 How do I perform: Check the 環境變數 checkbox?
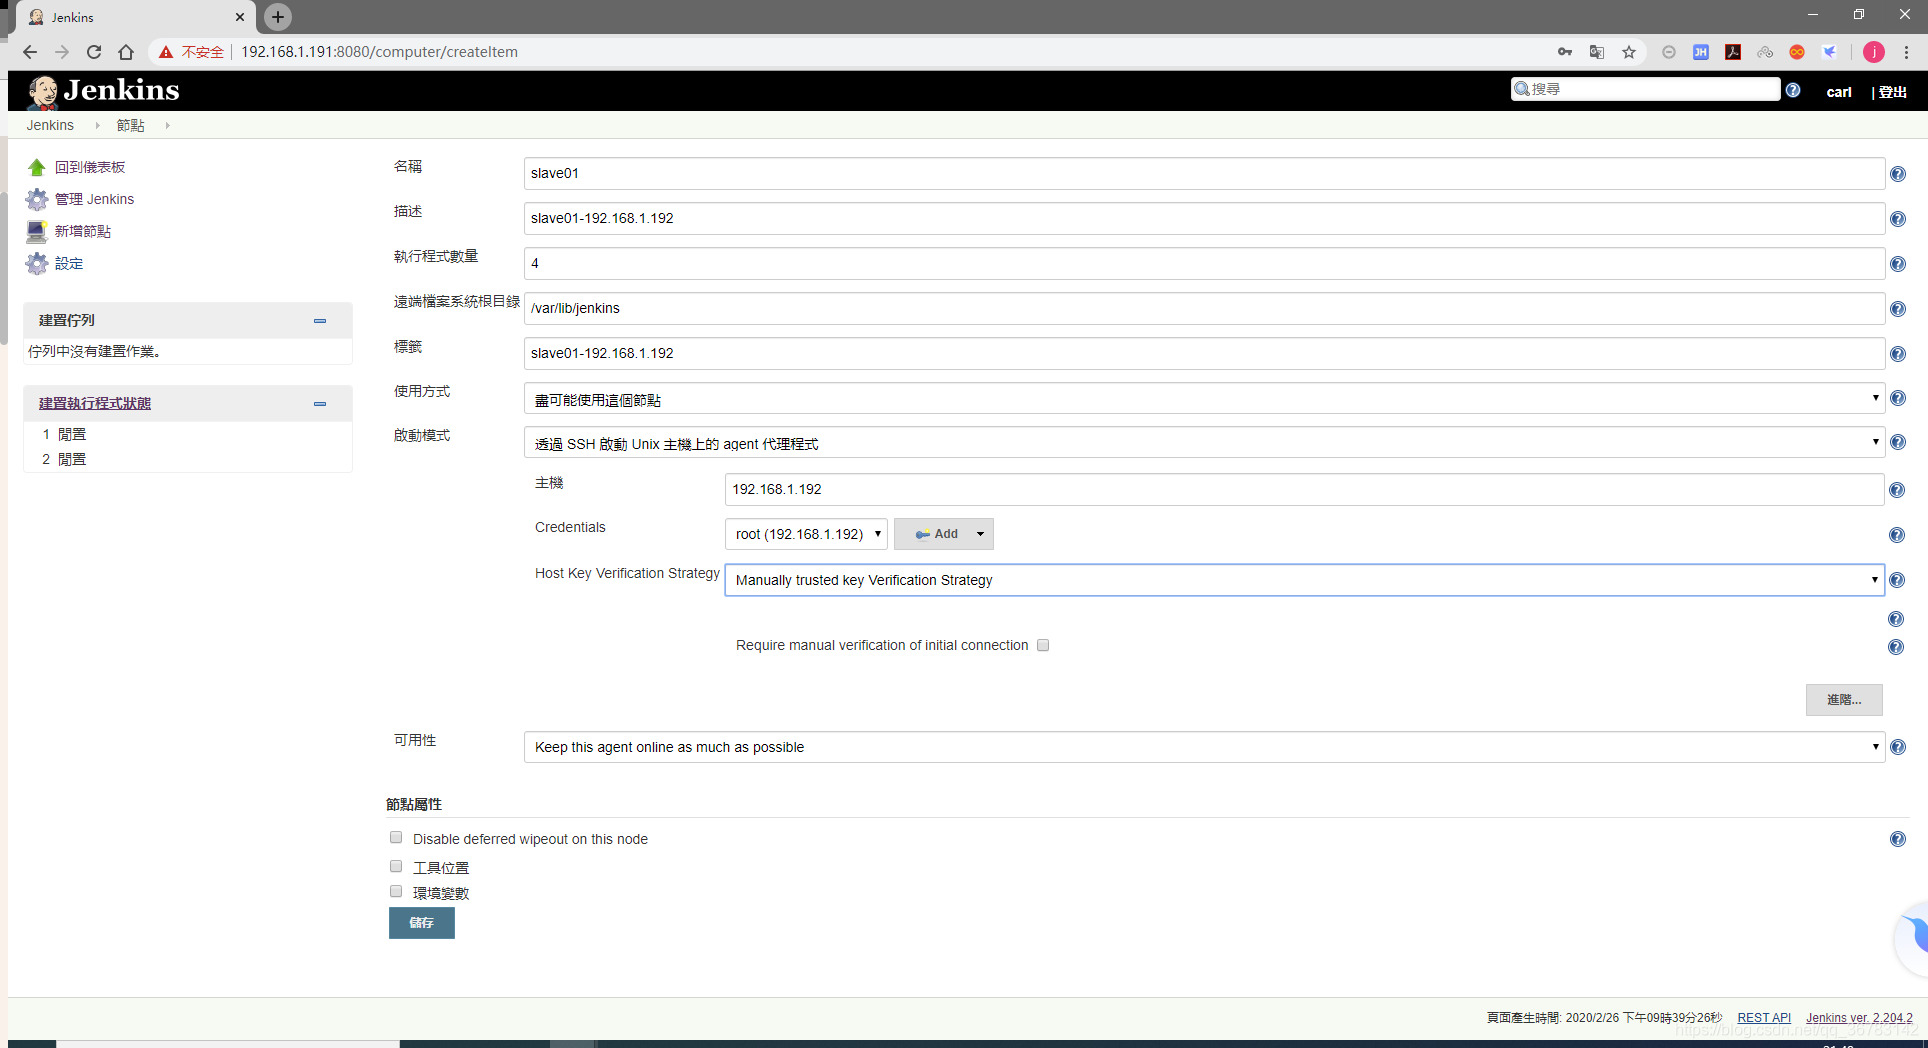(x=396, y=891)
